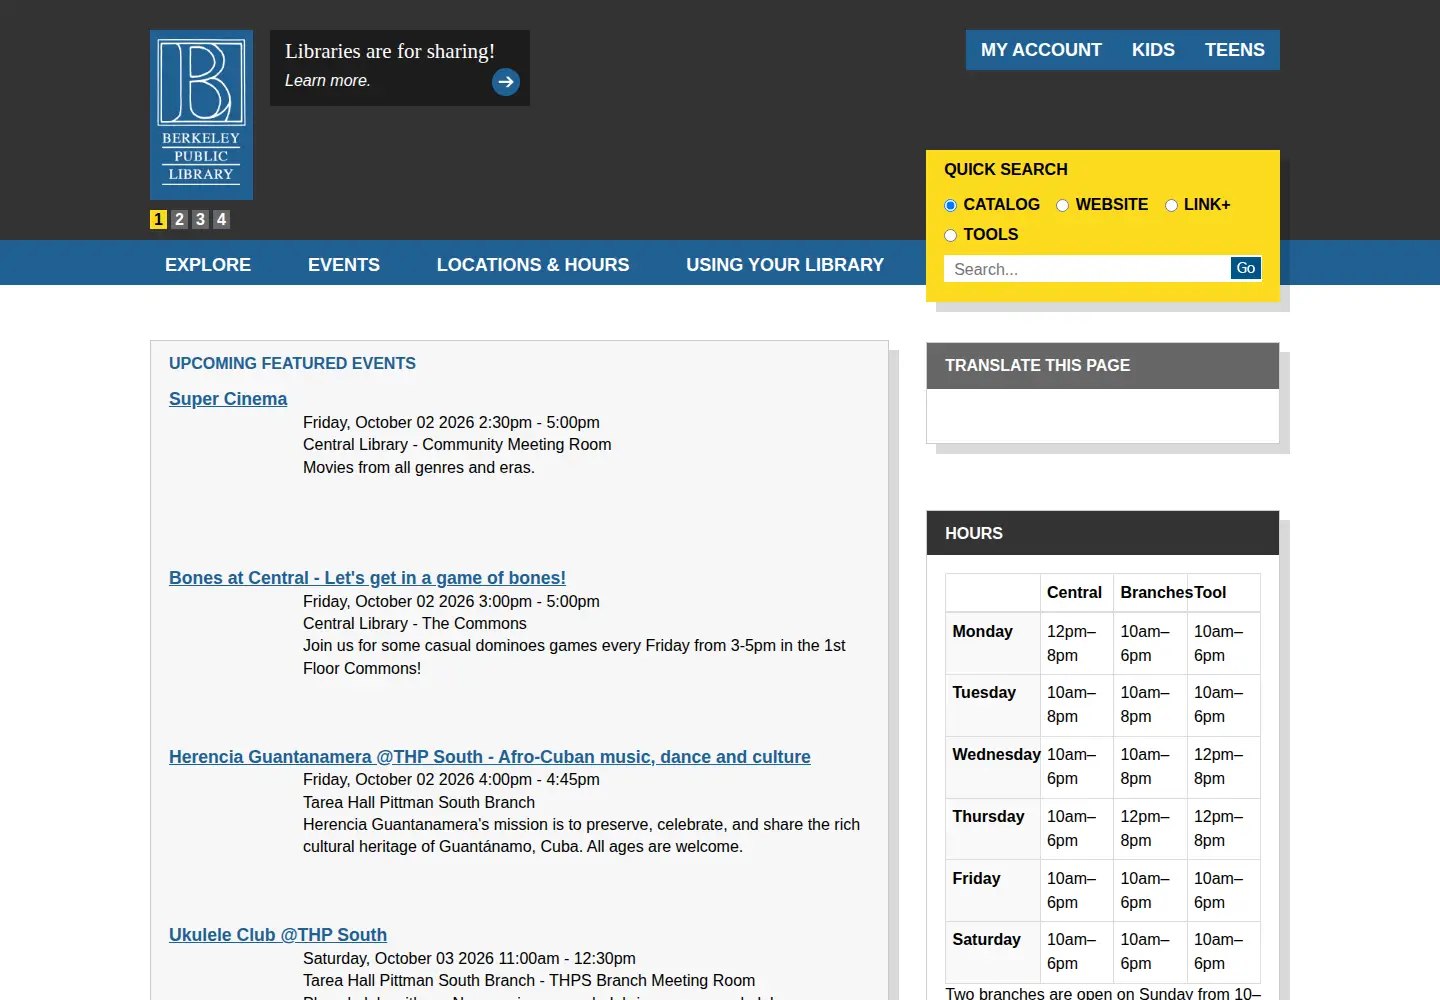This screenshot has height=1000, width=1440.
Task: Click 'Movies from all genres and eras.' text
Action: 419,467
